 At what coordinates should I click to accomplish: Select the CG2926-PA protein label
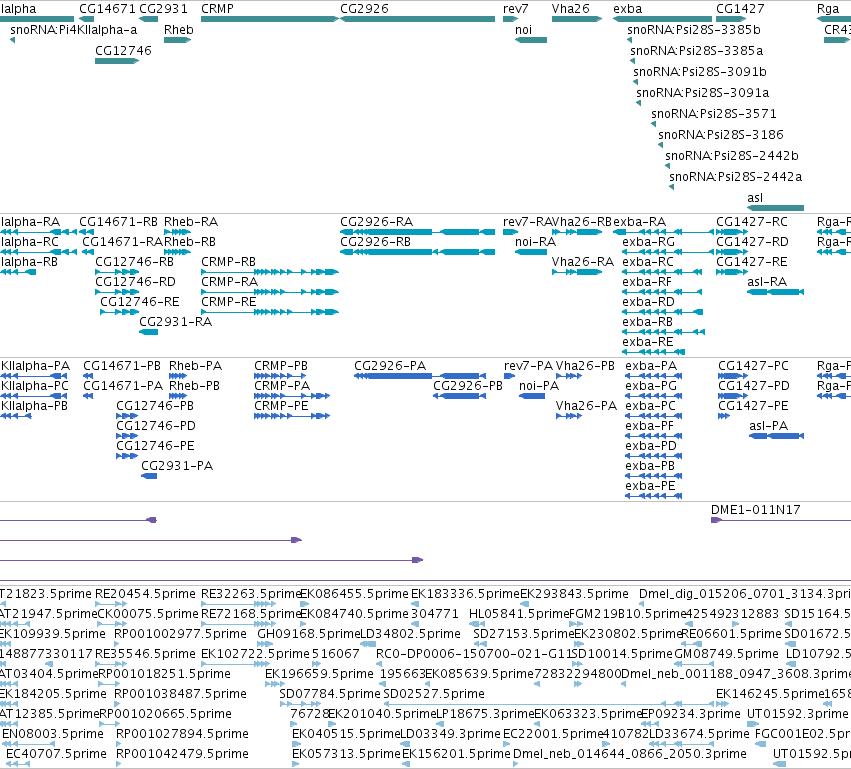point(390,366)
